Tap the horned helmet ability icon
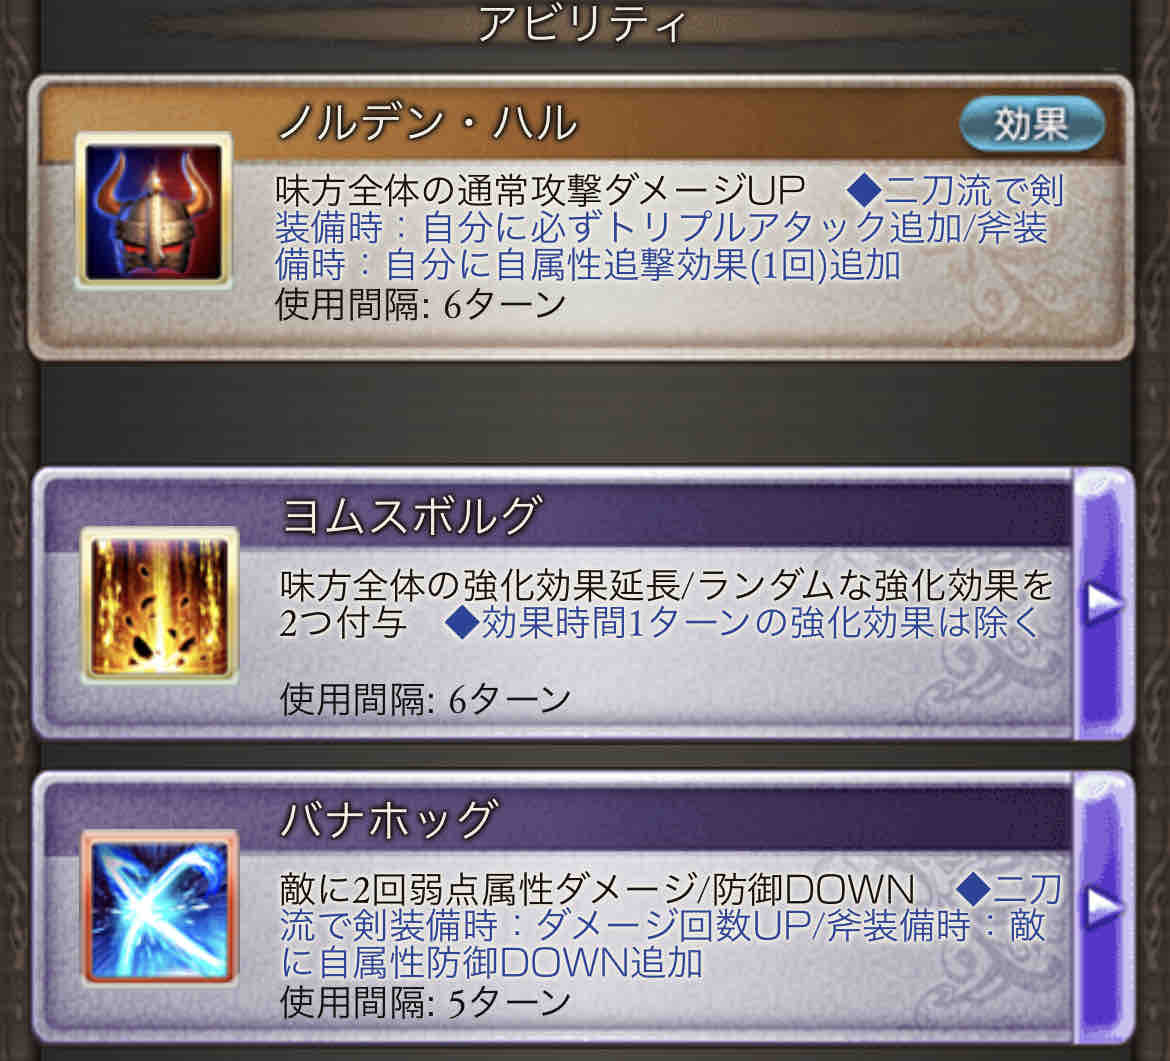Image resolution: width=1170 pixels, height=1061 pixels. point(154,210)
